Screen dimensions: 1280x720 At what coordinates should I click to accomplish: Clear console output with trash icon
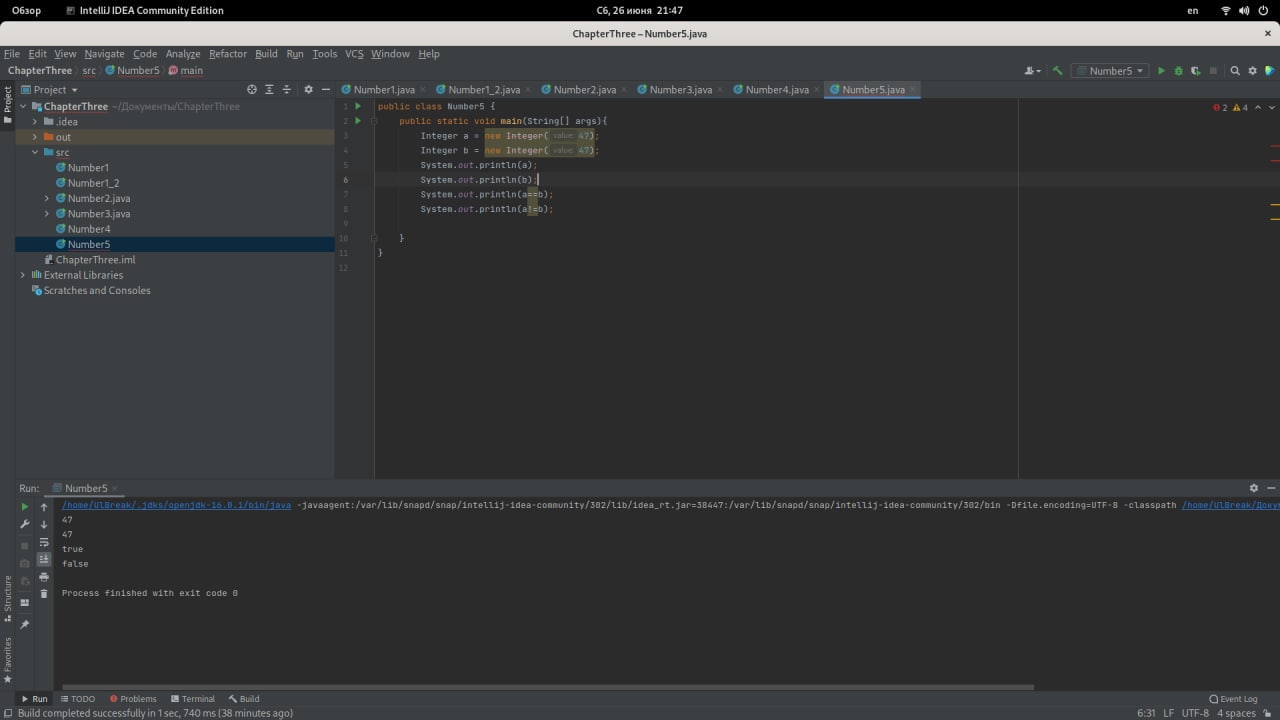coord(44,594)
